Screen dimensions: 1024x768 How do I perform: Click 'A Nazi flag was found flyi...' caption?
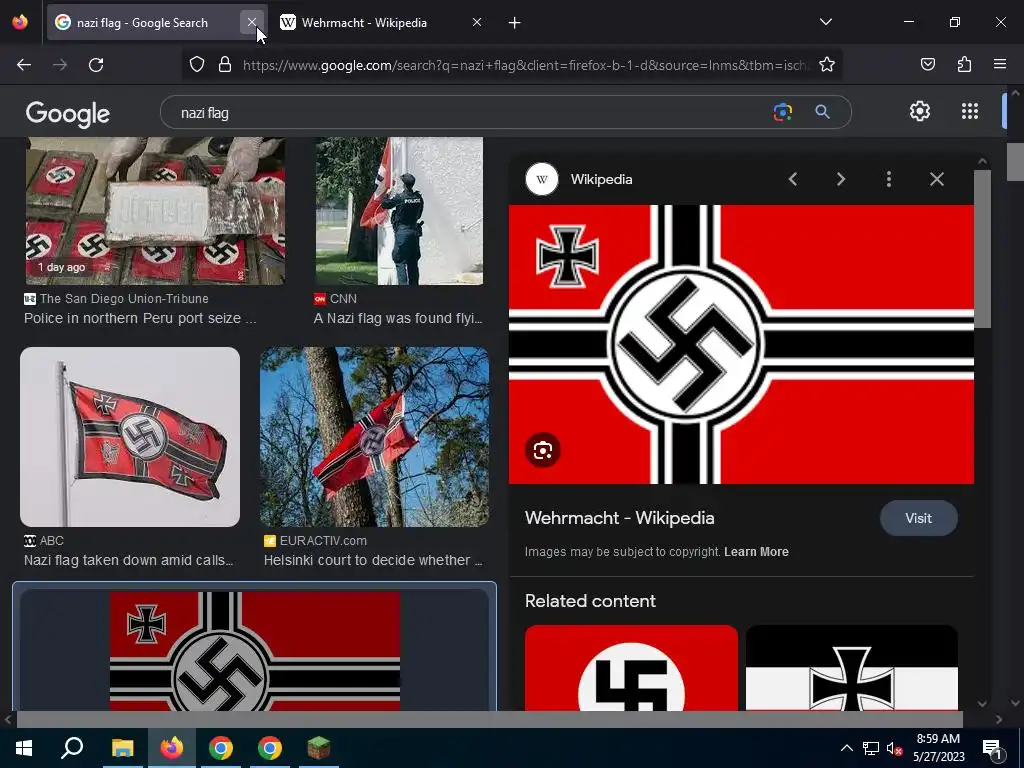pyautogui.click(x=398, y=319)
